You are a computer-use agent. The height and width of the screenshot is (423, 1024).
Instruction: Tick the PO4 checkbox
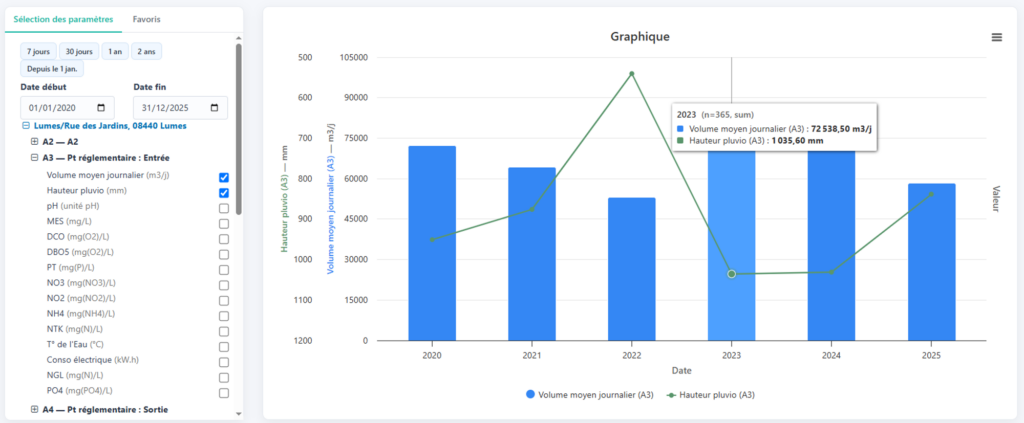(224, 393)
